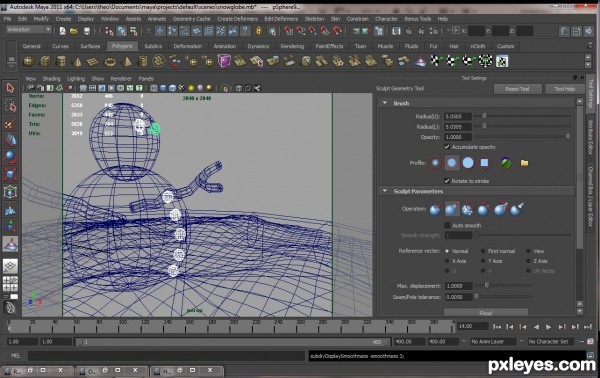Play the animation forward
Image resolution: width=600 pixels, height=378 pixels.
[548, 327]
